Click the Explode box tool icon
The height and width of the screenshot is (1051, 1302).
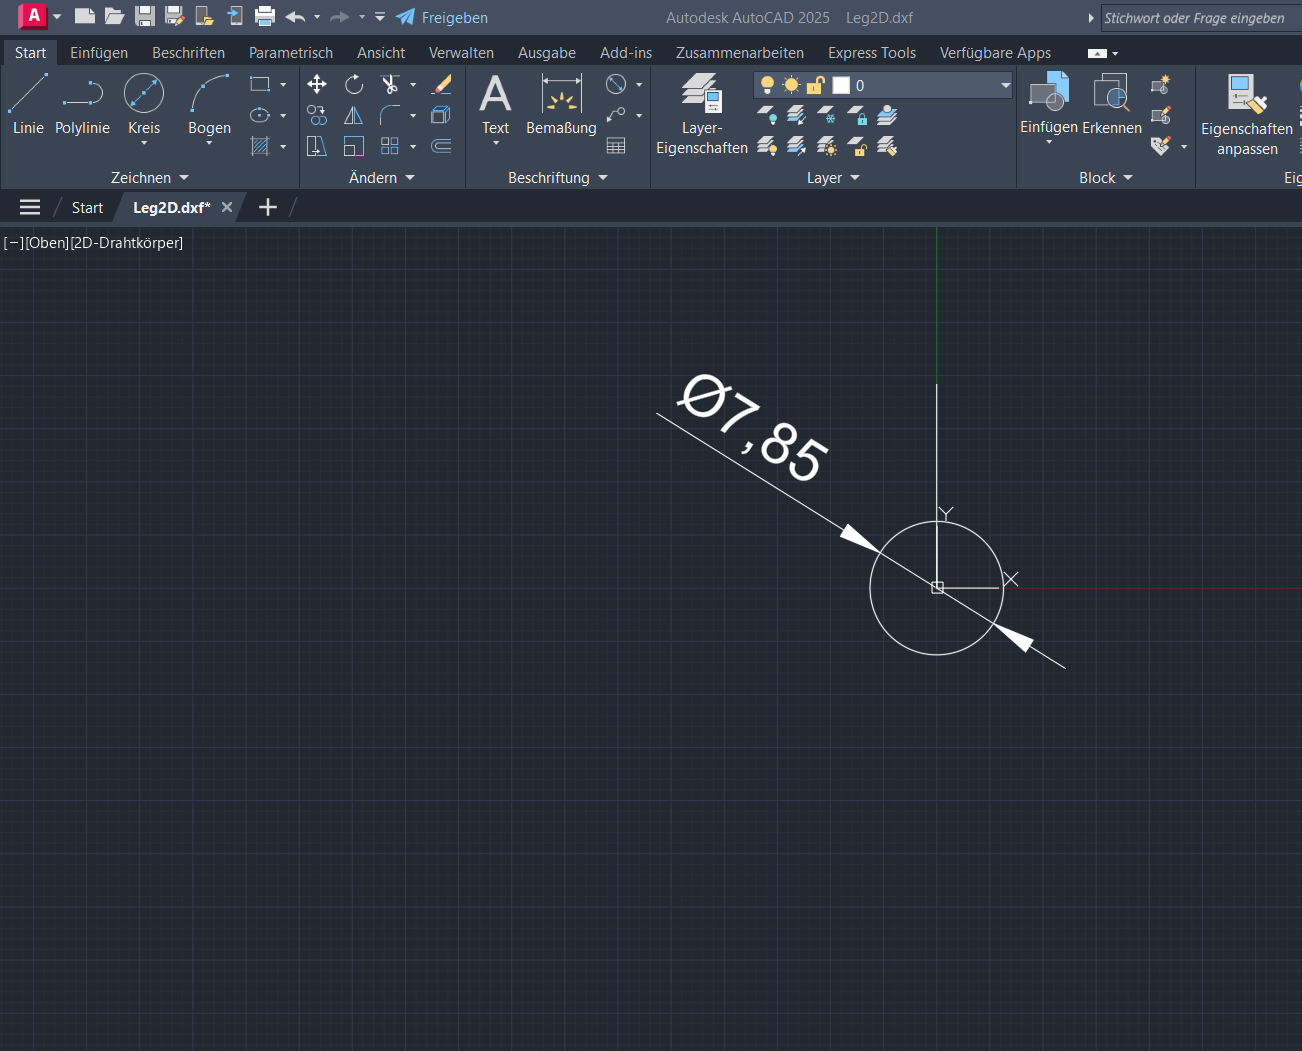click(441, 115)
